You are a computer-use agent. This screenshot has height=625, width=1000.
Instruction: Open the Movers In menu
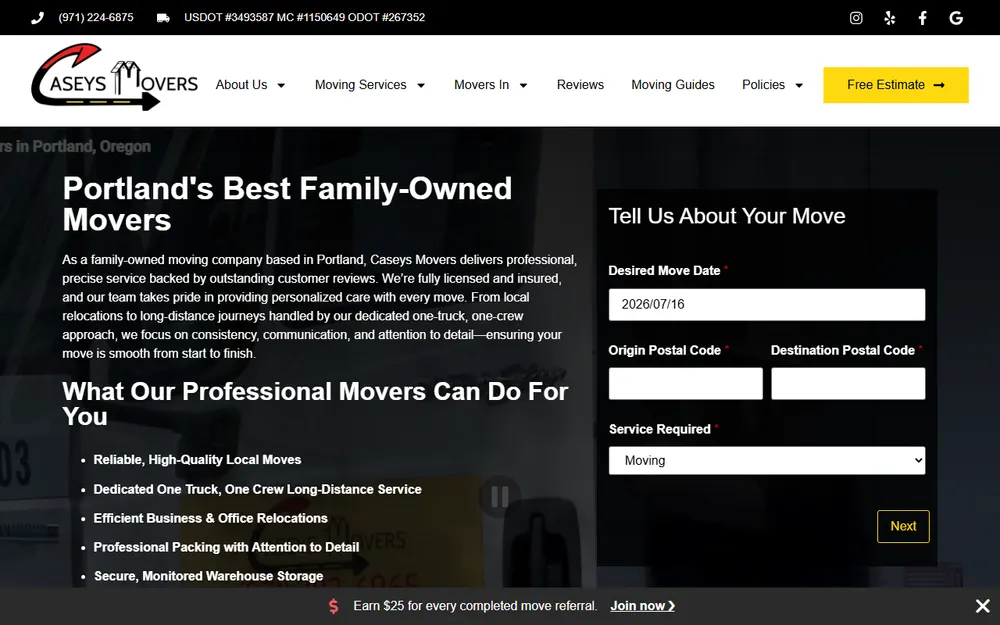482,85
